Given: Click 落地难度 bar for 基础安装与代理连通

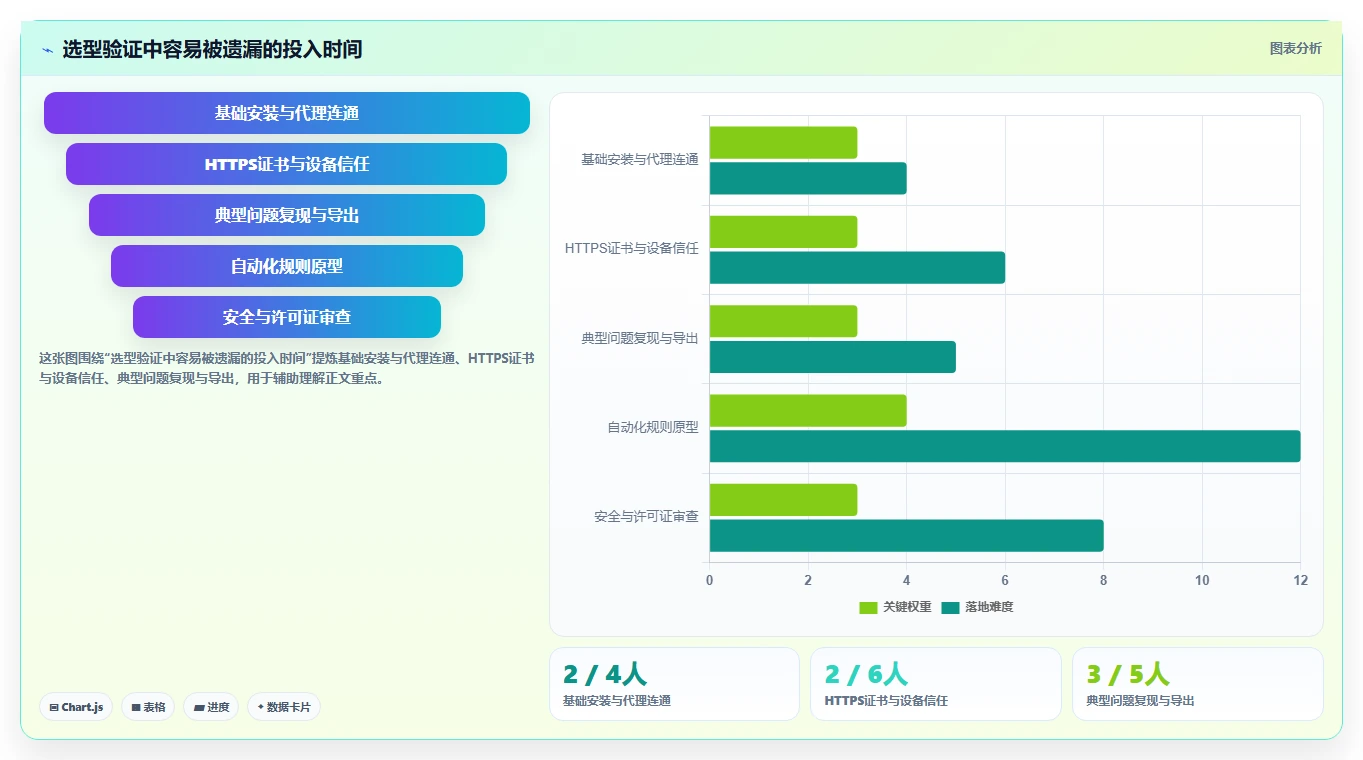Looking at the screenshot, I should tap(808, 178).
